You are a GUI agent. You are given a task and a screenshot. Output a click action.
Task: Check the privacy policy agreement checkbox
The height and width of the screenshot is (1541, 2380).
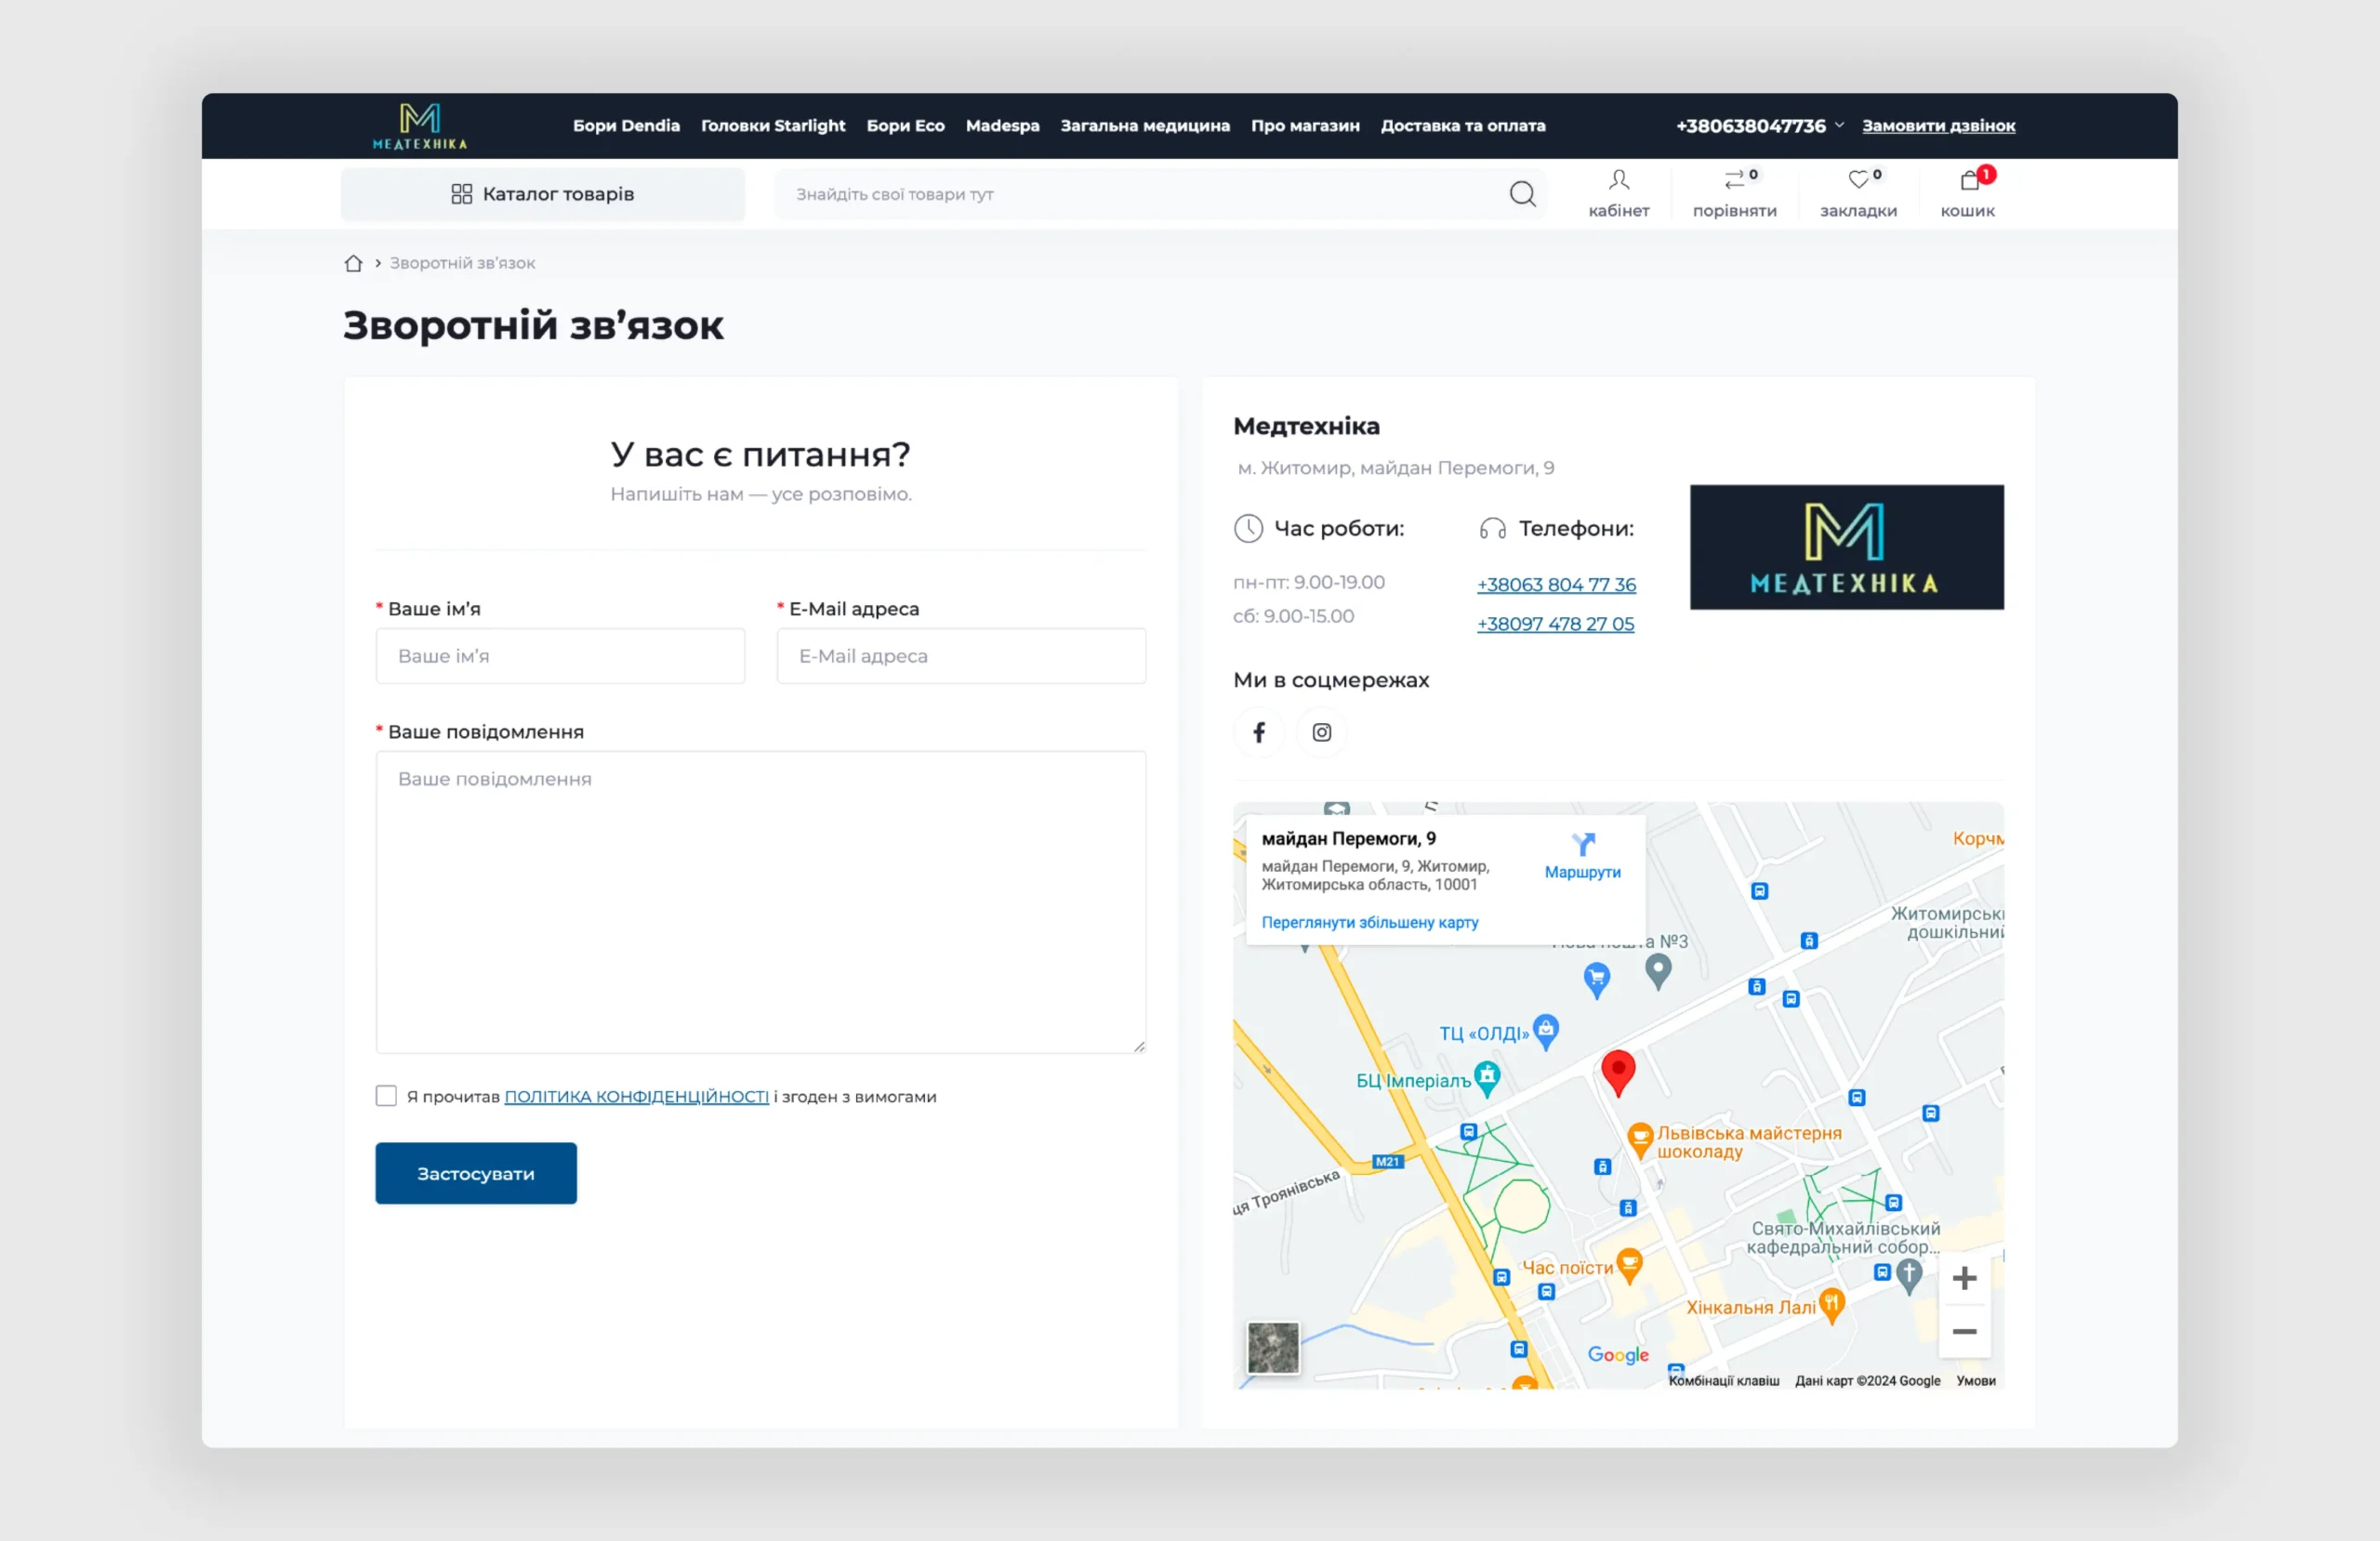point(385,1095)
